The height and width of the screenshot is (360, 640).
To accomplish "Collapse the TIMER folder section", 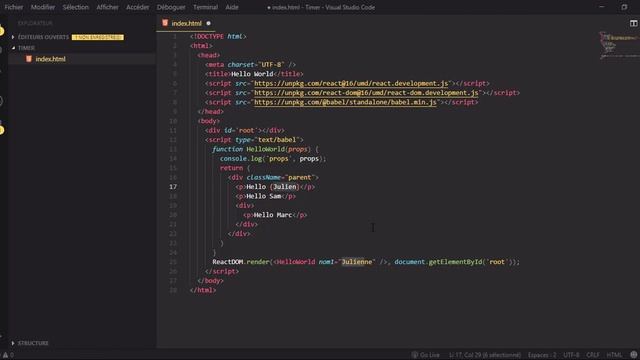I will 26,48.
